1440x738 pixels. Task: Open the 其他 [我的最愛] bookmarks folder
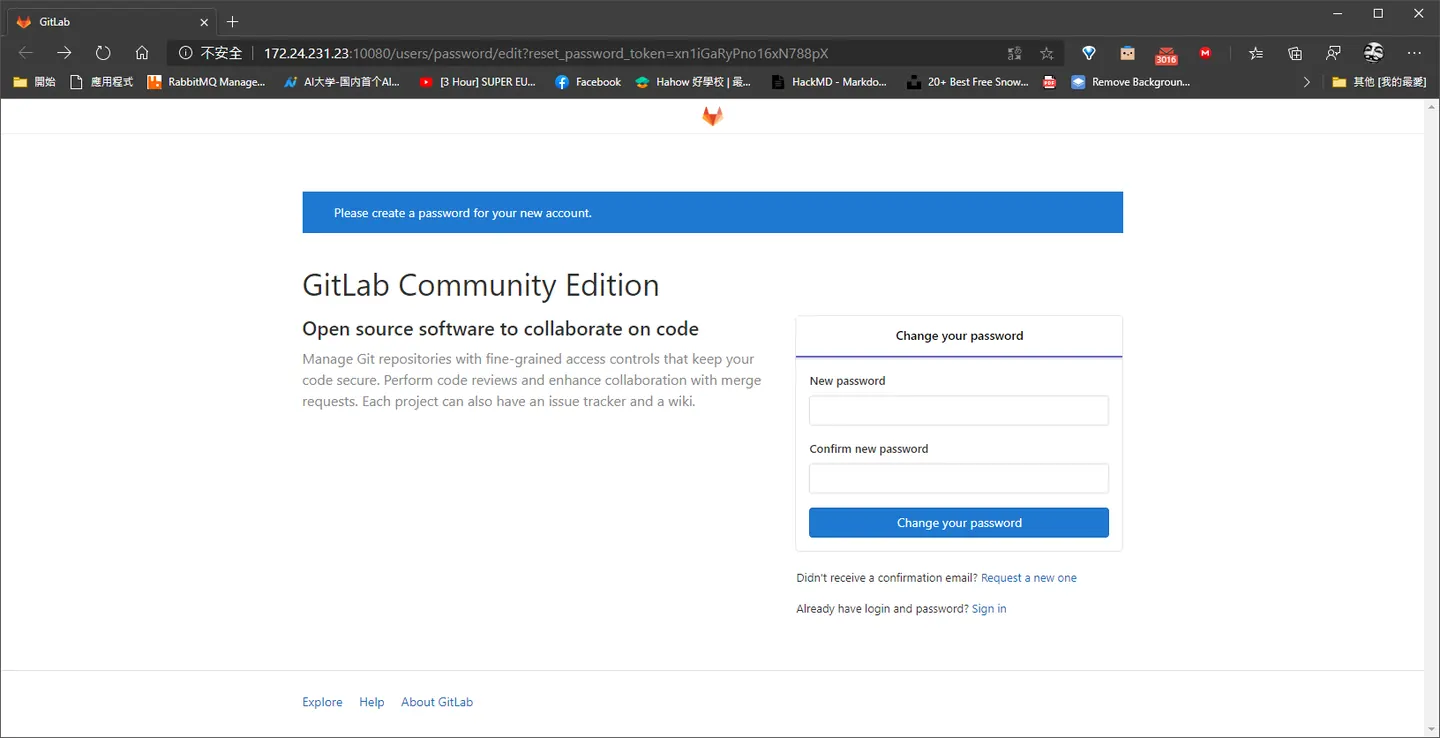click(1379, 82)
